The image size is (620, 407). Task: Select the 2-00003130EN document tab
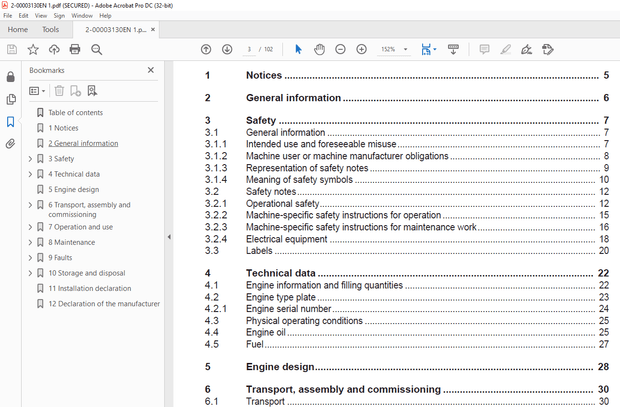115,30
